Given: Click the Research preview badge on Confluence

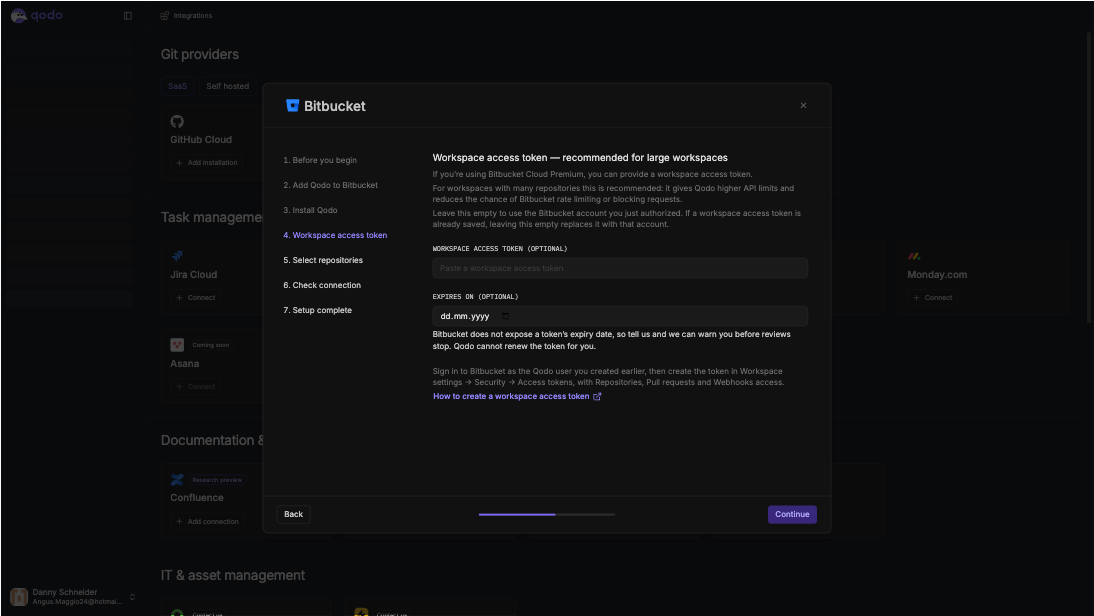Looking at the screenshot, I should click(x=217, y=480).
